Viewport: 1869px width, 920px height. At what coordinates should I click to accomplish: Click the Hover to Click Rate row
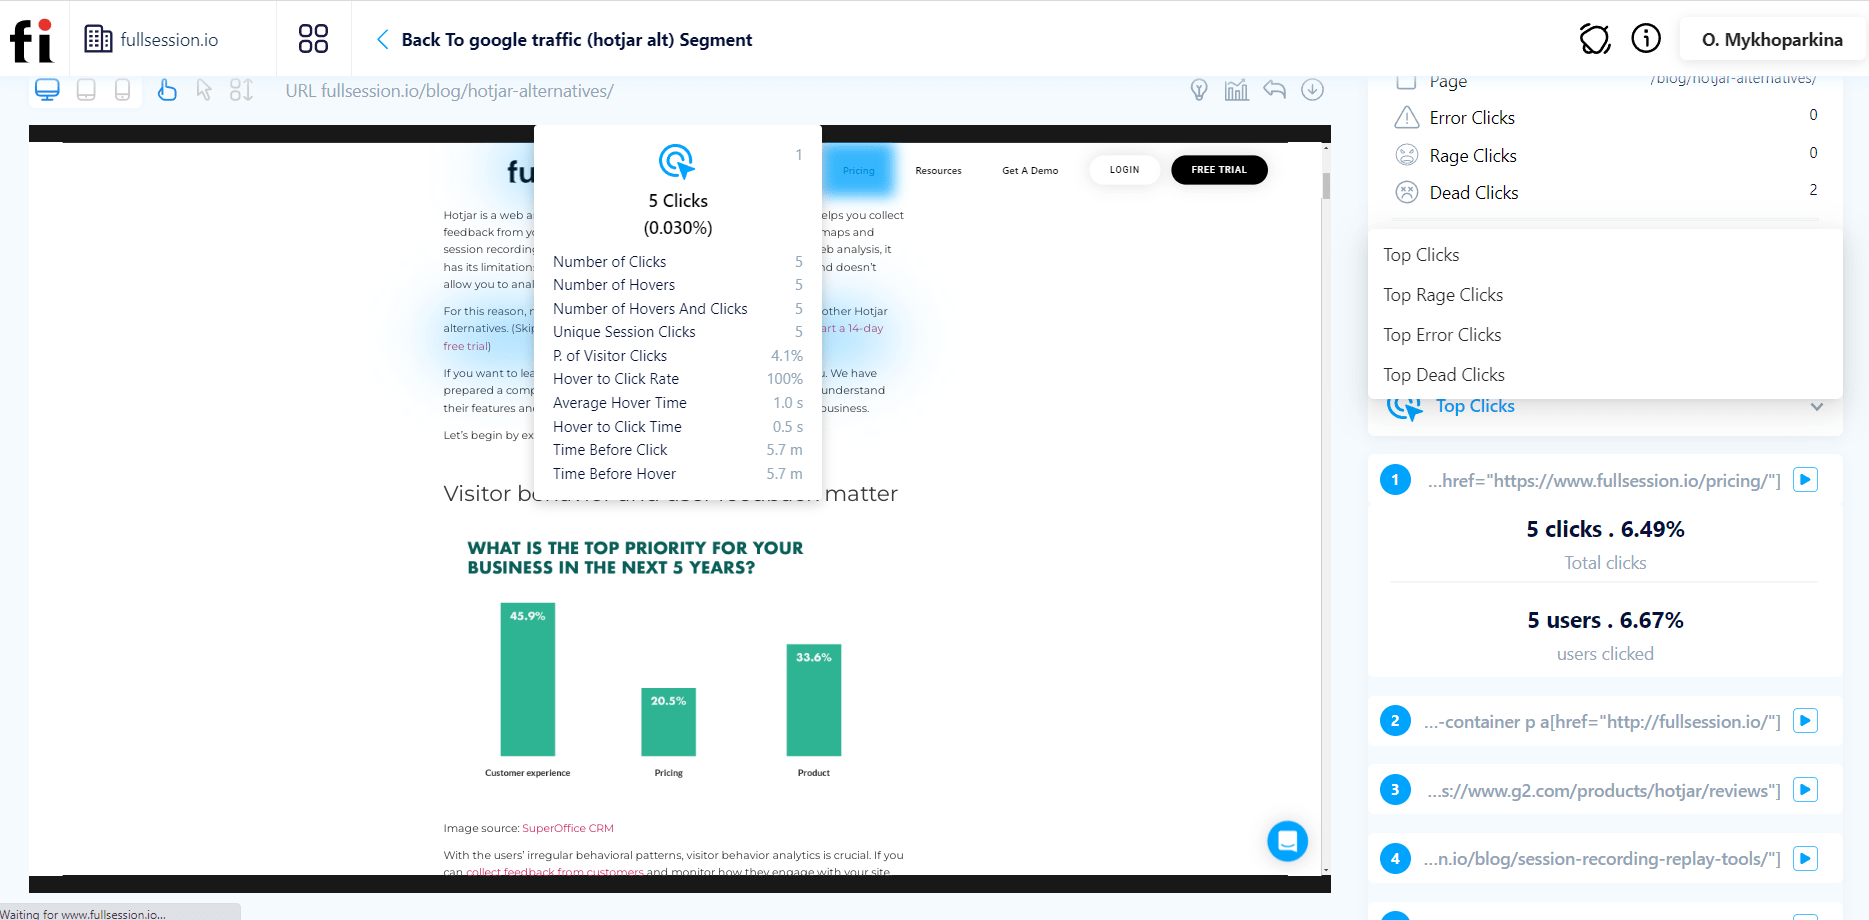[677, 379]
